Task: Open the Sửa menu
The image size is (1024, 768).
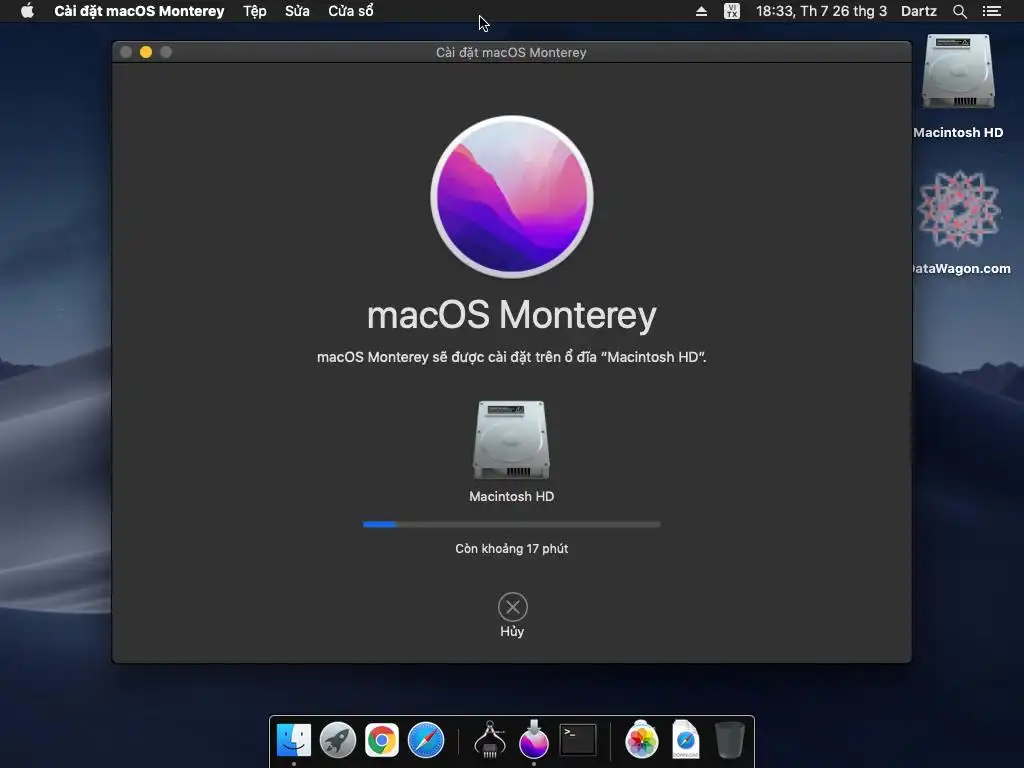Action: click(297, 11)
